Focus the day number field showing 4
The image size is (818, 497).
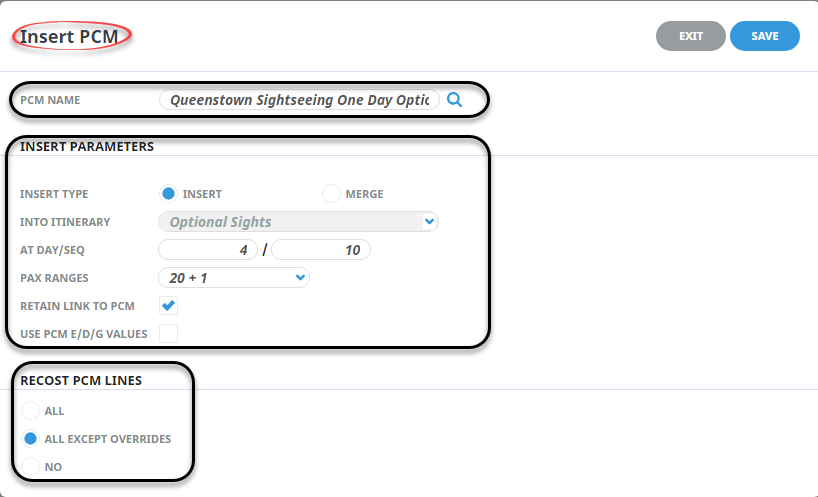[208, 250]
